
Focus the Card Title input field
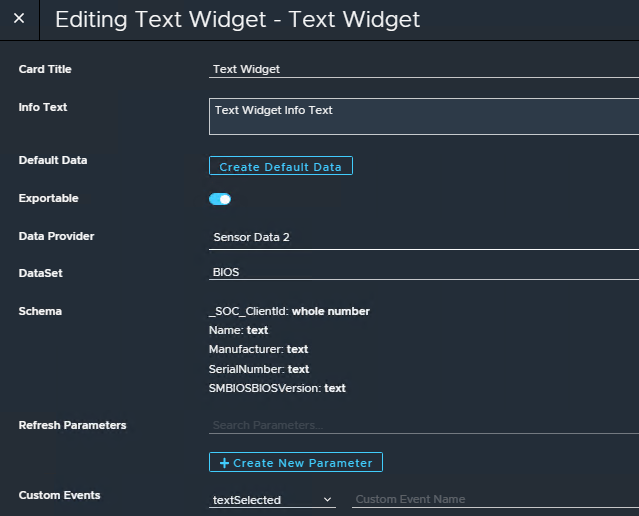424,69
